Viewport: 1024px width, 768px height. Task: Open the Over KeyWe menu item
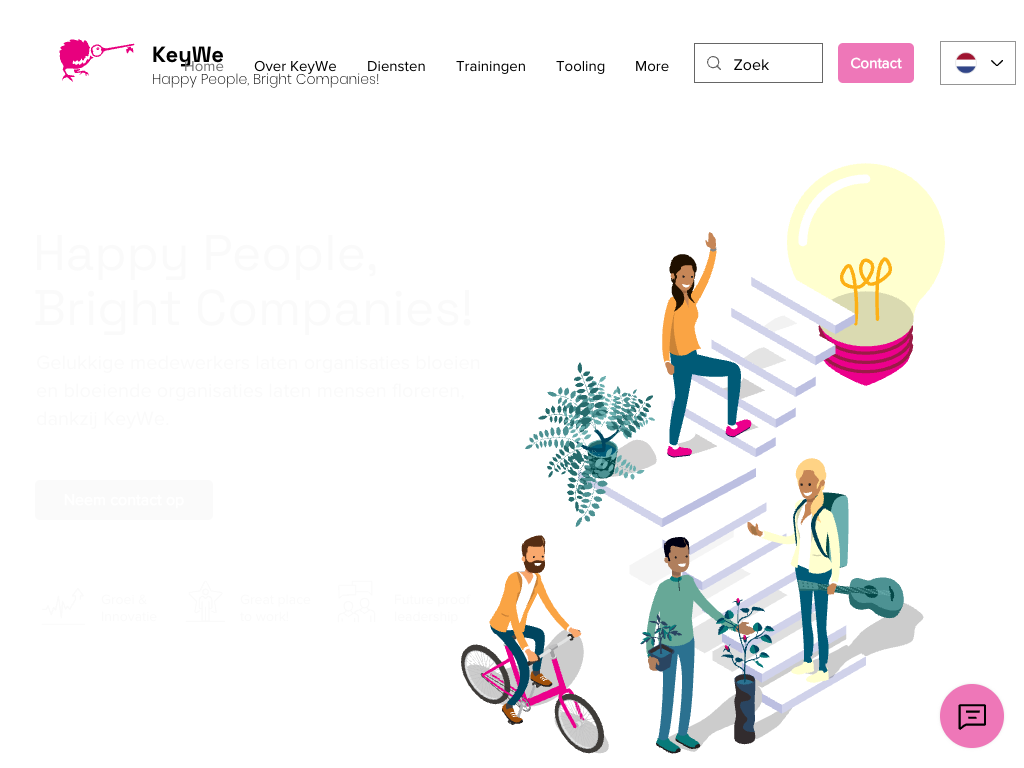point(295,66)
